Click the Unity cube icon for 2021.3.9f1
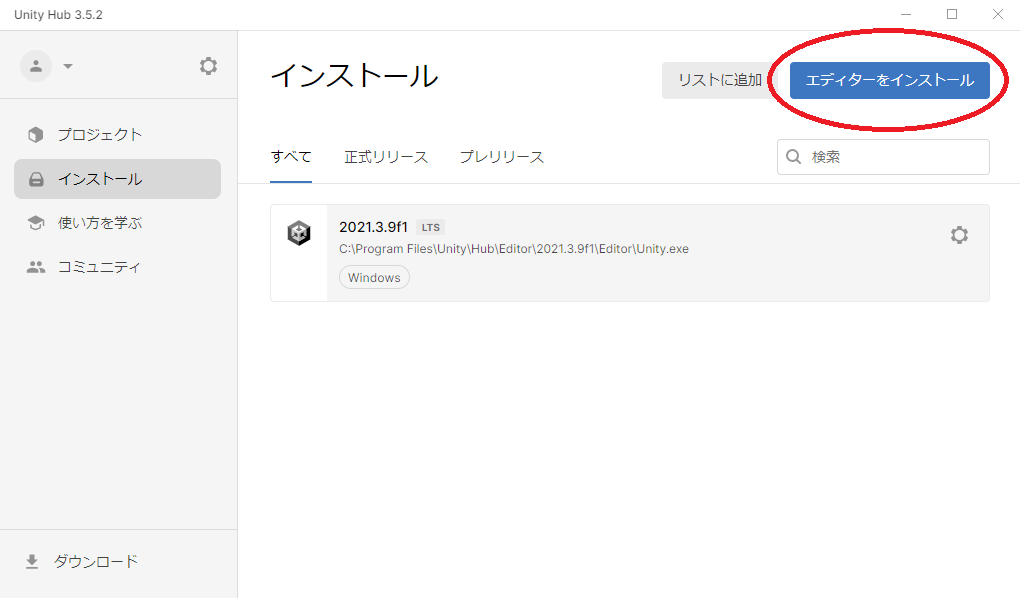The width and height of the screenshot is (1020, 598). coord(299,234)
